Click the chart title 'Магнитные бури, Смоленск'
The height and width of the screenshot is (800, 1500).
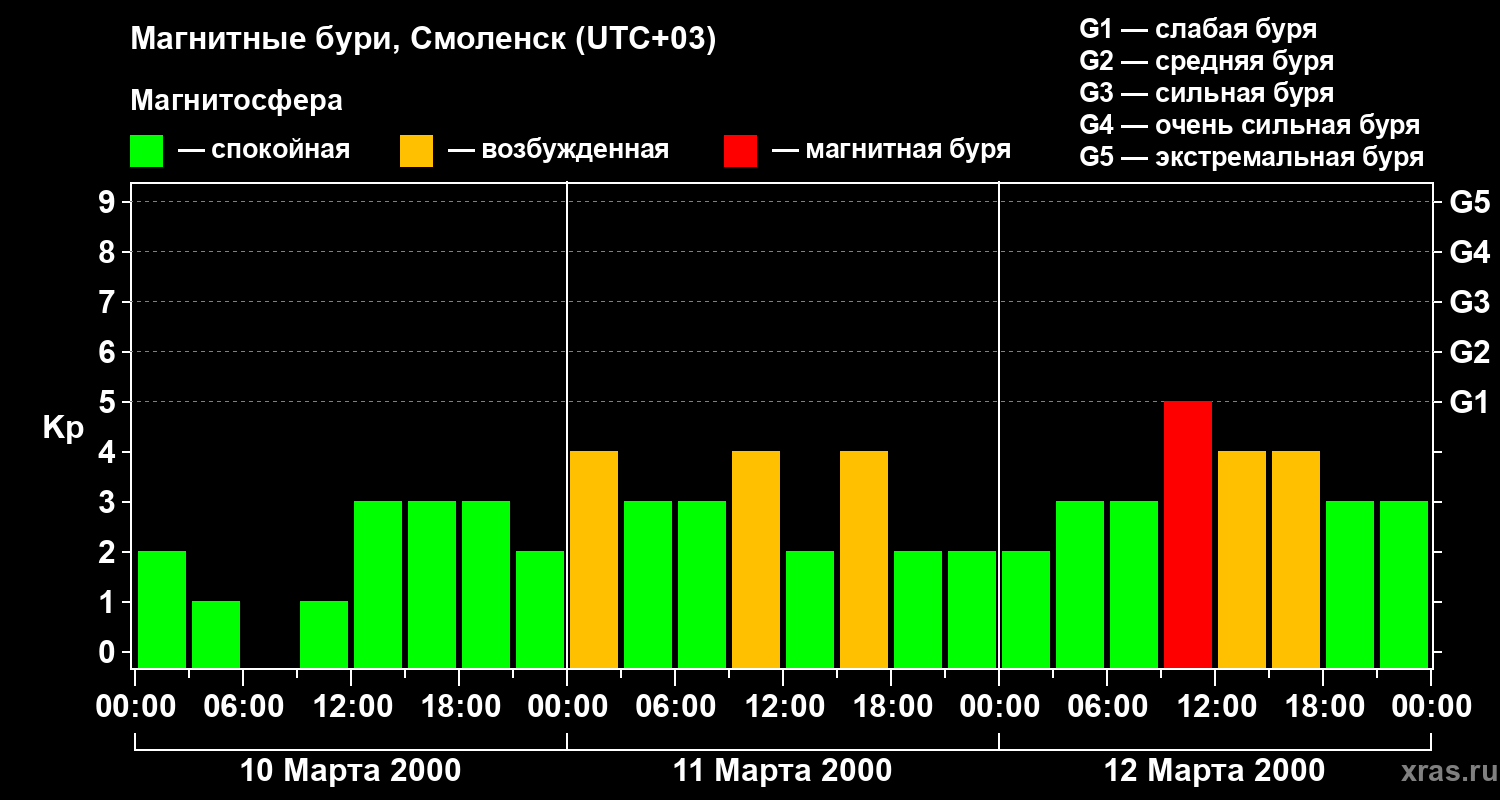(x=423, y=40)
